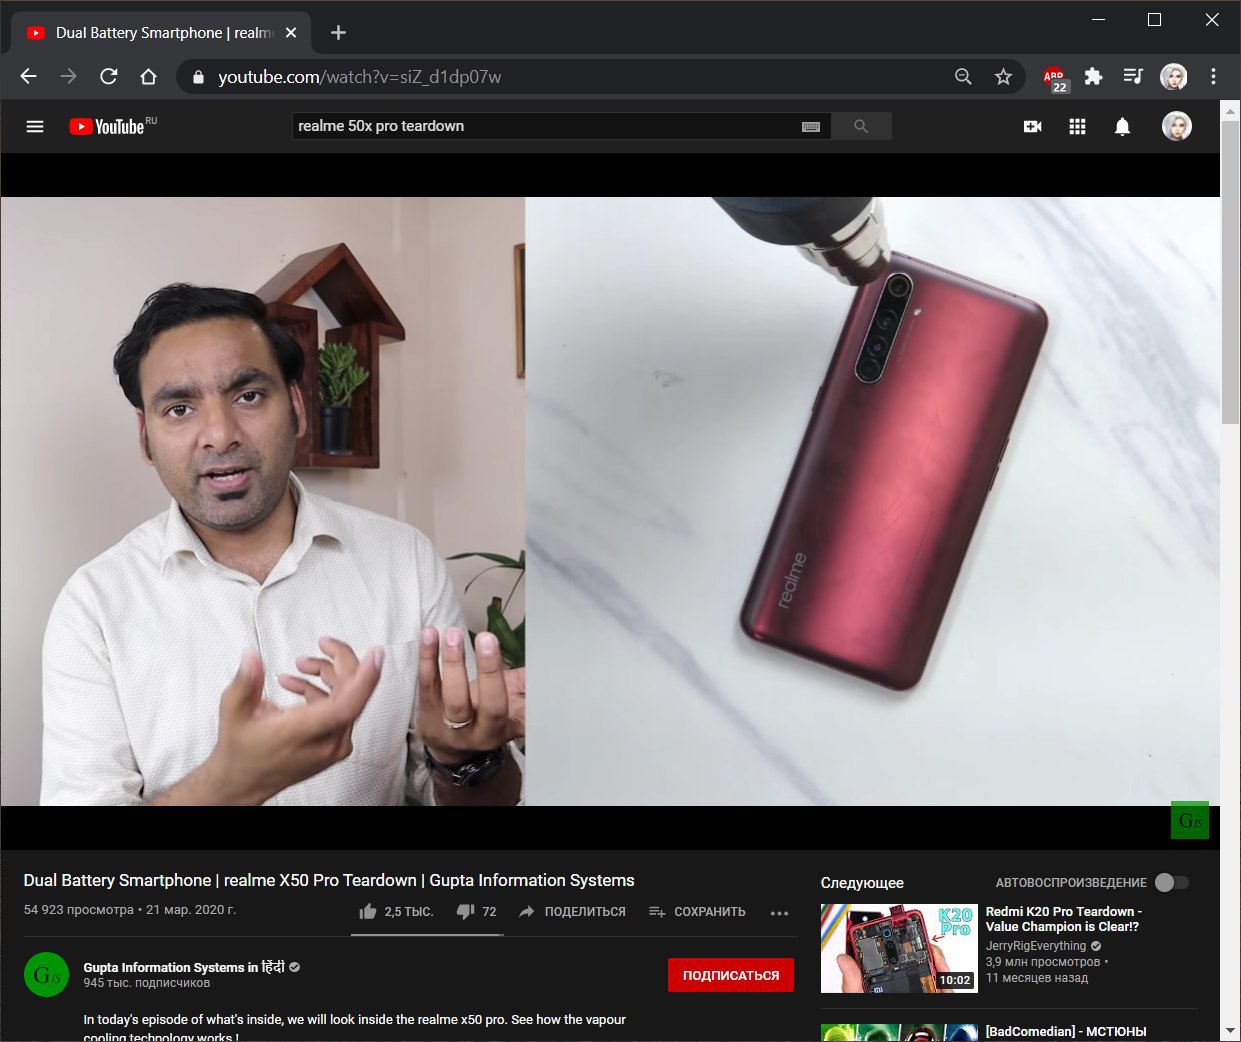Dislike the video with thumbs down
1241x1042 pixels.
tap(476, 912)
